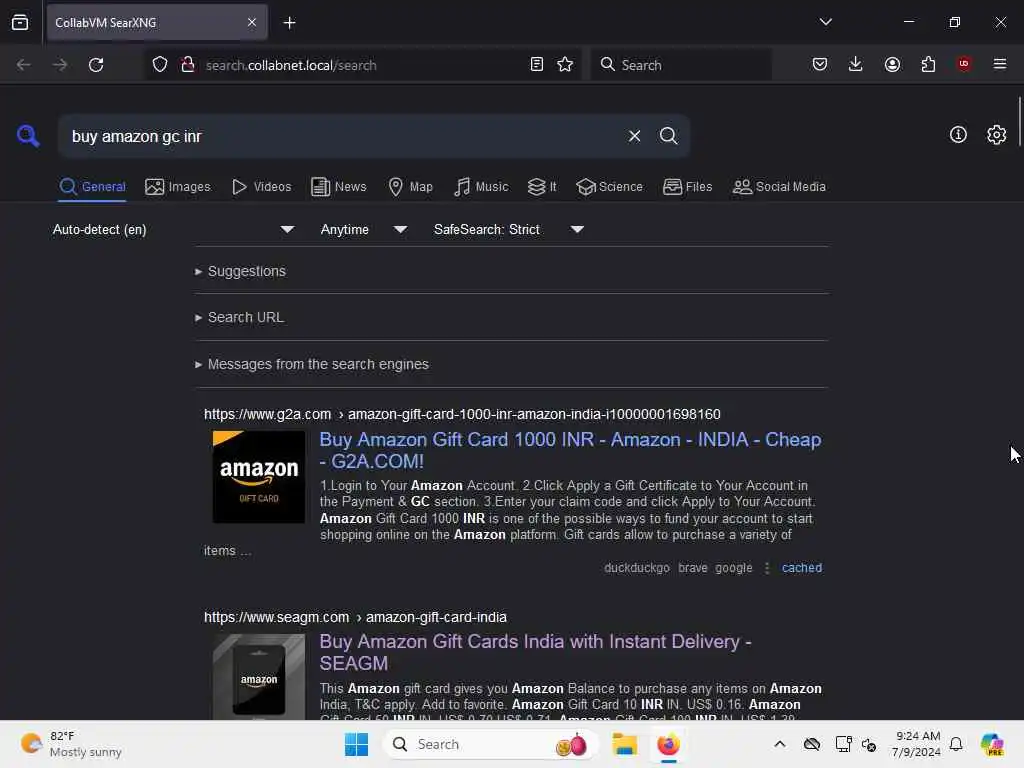Open SafeSearch: Strict dropdown

(509, 229)
